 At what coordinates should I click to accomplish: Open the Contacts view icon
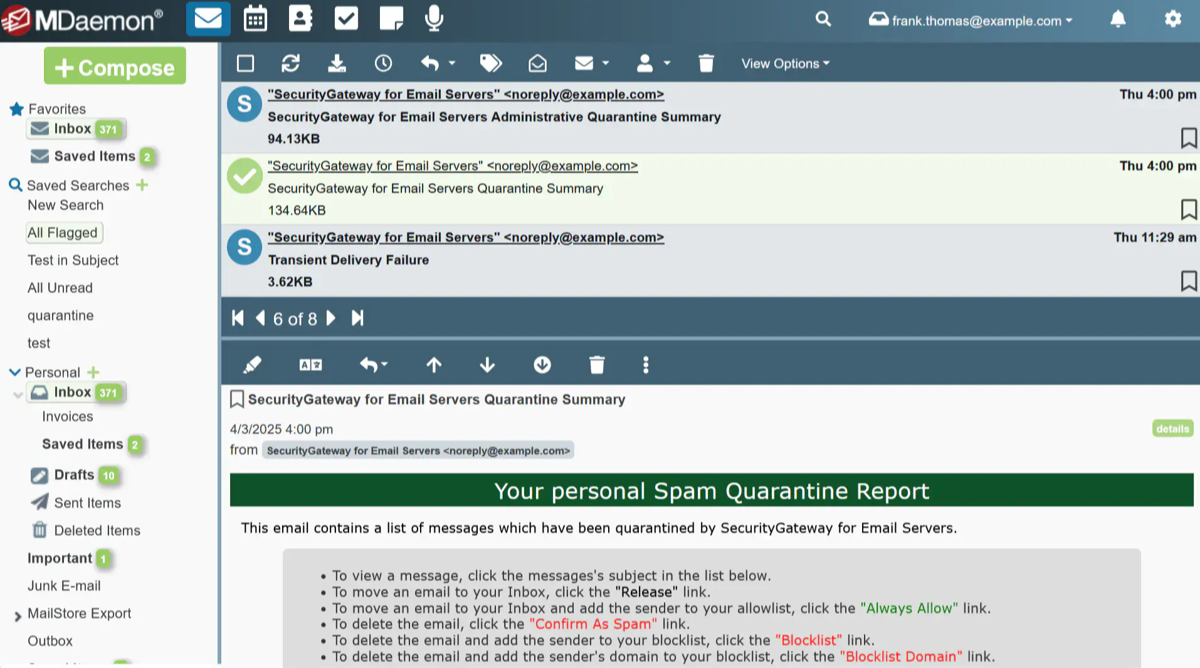tap(300, 19)
